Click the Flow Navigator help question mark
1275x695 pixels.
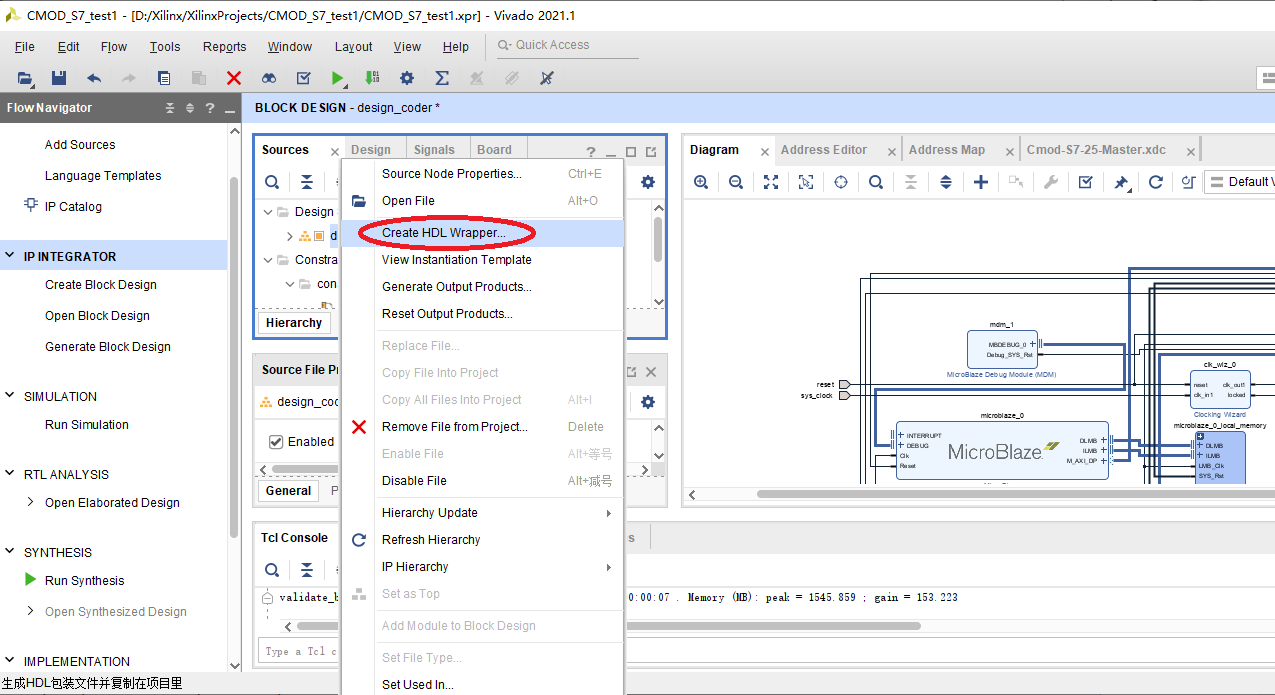(x=210, y=108)
